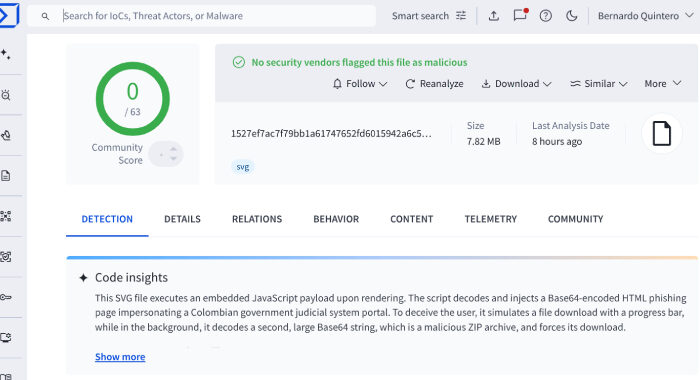Click the VirusTotal logo icon

coord(9,15)
